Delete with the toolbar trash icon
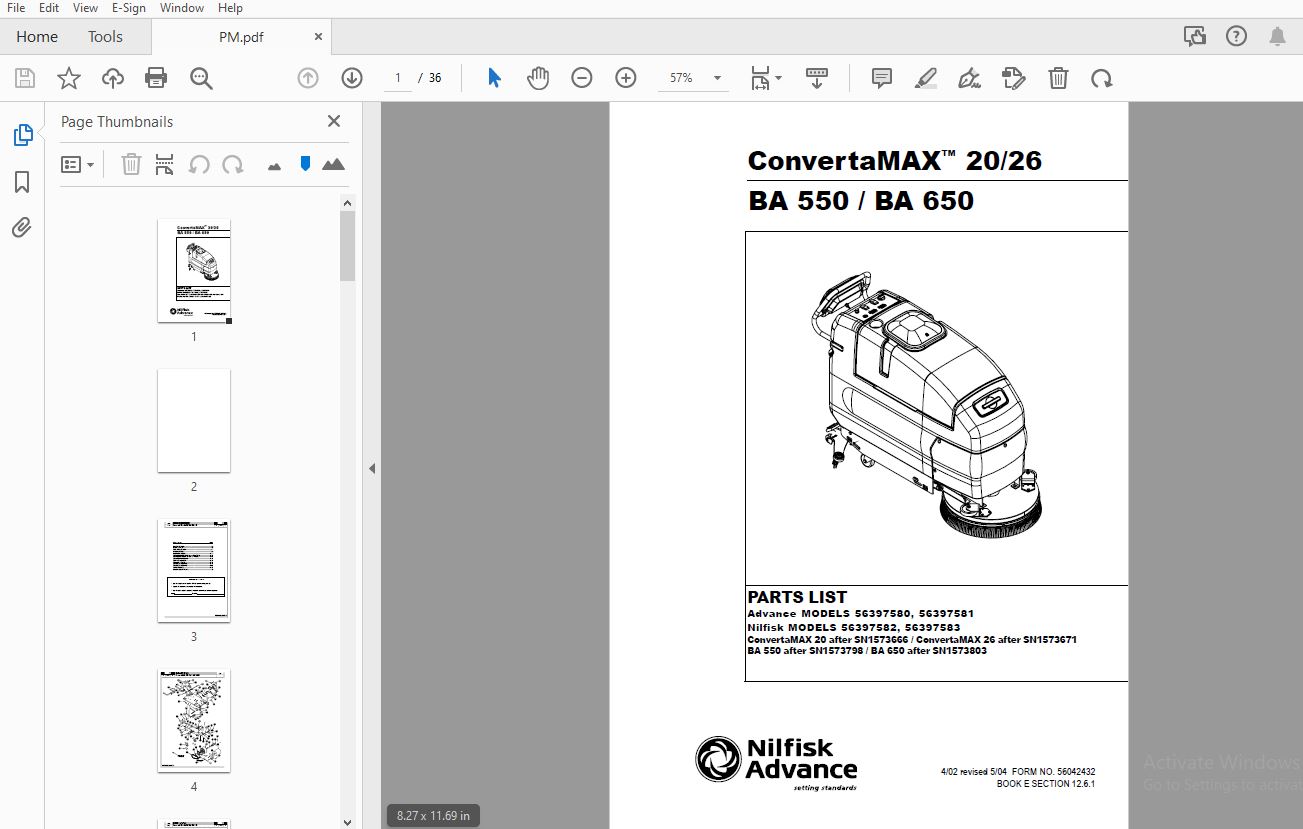 1058,78
